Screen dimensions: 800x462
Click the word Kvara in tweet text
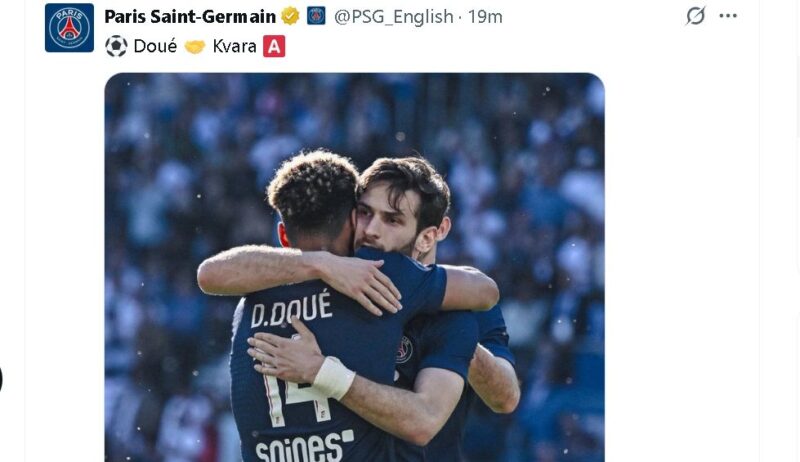[234, 46]
